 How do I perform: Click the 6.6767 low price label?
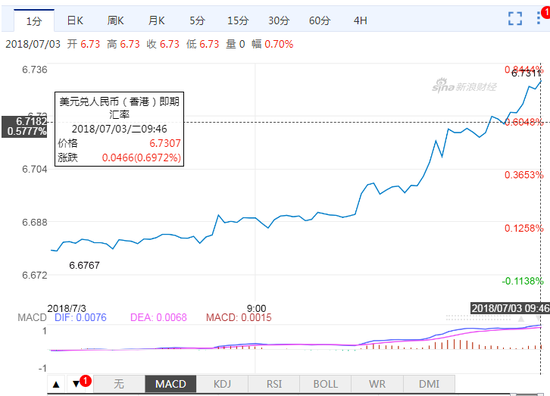pyautogui.click(x=84, y=265)
